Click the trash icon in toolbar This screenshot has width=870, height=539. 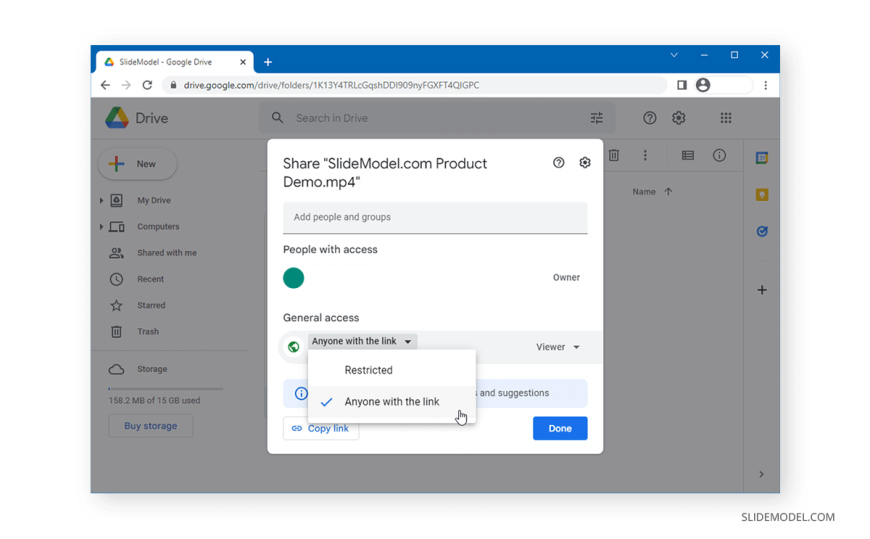pos(614,155)
